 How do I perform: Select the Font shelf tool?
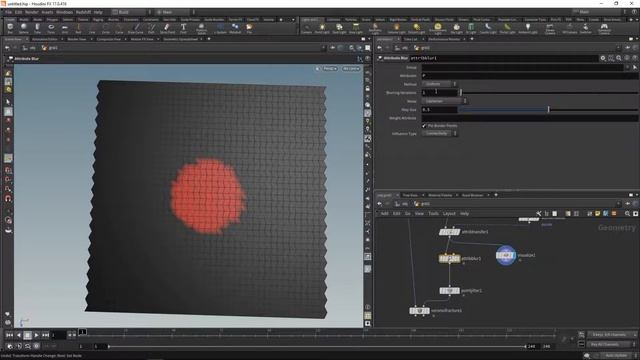pyautogui.click(x=183, y=29)
